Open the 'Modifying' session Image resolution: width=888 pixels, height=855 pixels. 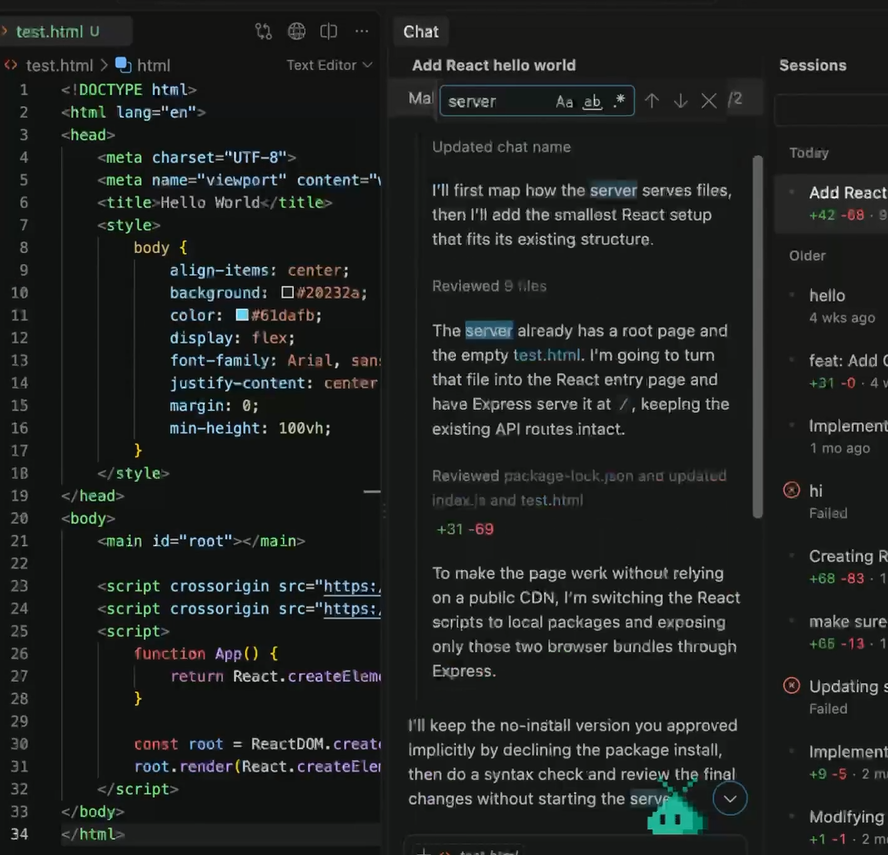pyautogui.click(x=831, y=827)
